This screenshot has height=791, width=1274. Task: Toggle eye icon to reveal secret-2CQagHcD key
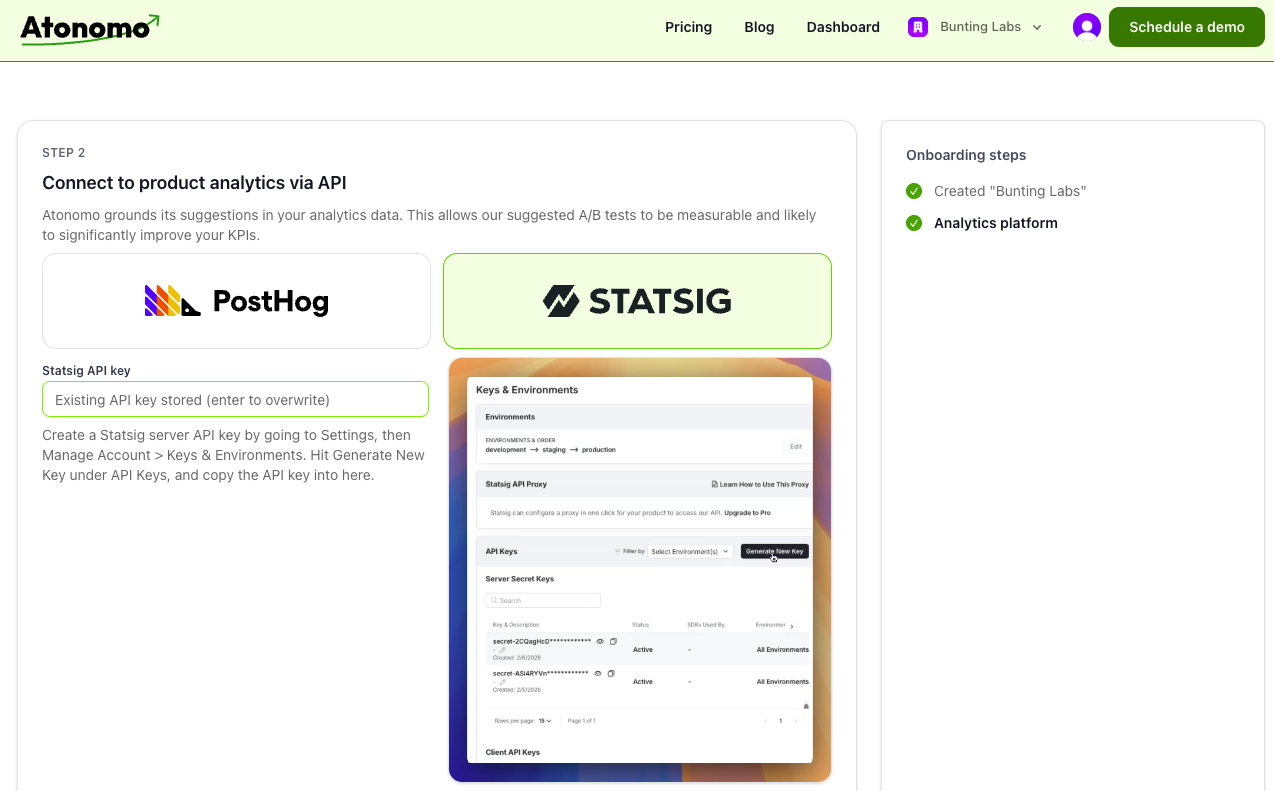pyautogui.click(x=600, y=641)
